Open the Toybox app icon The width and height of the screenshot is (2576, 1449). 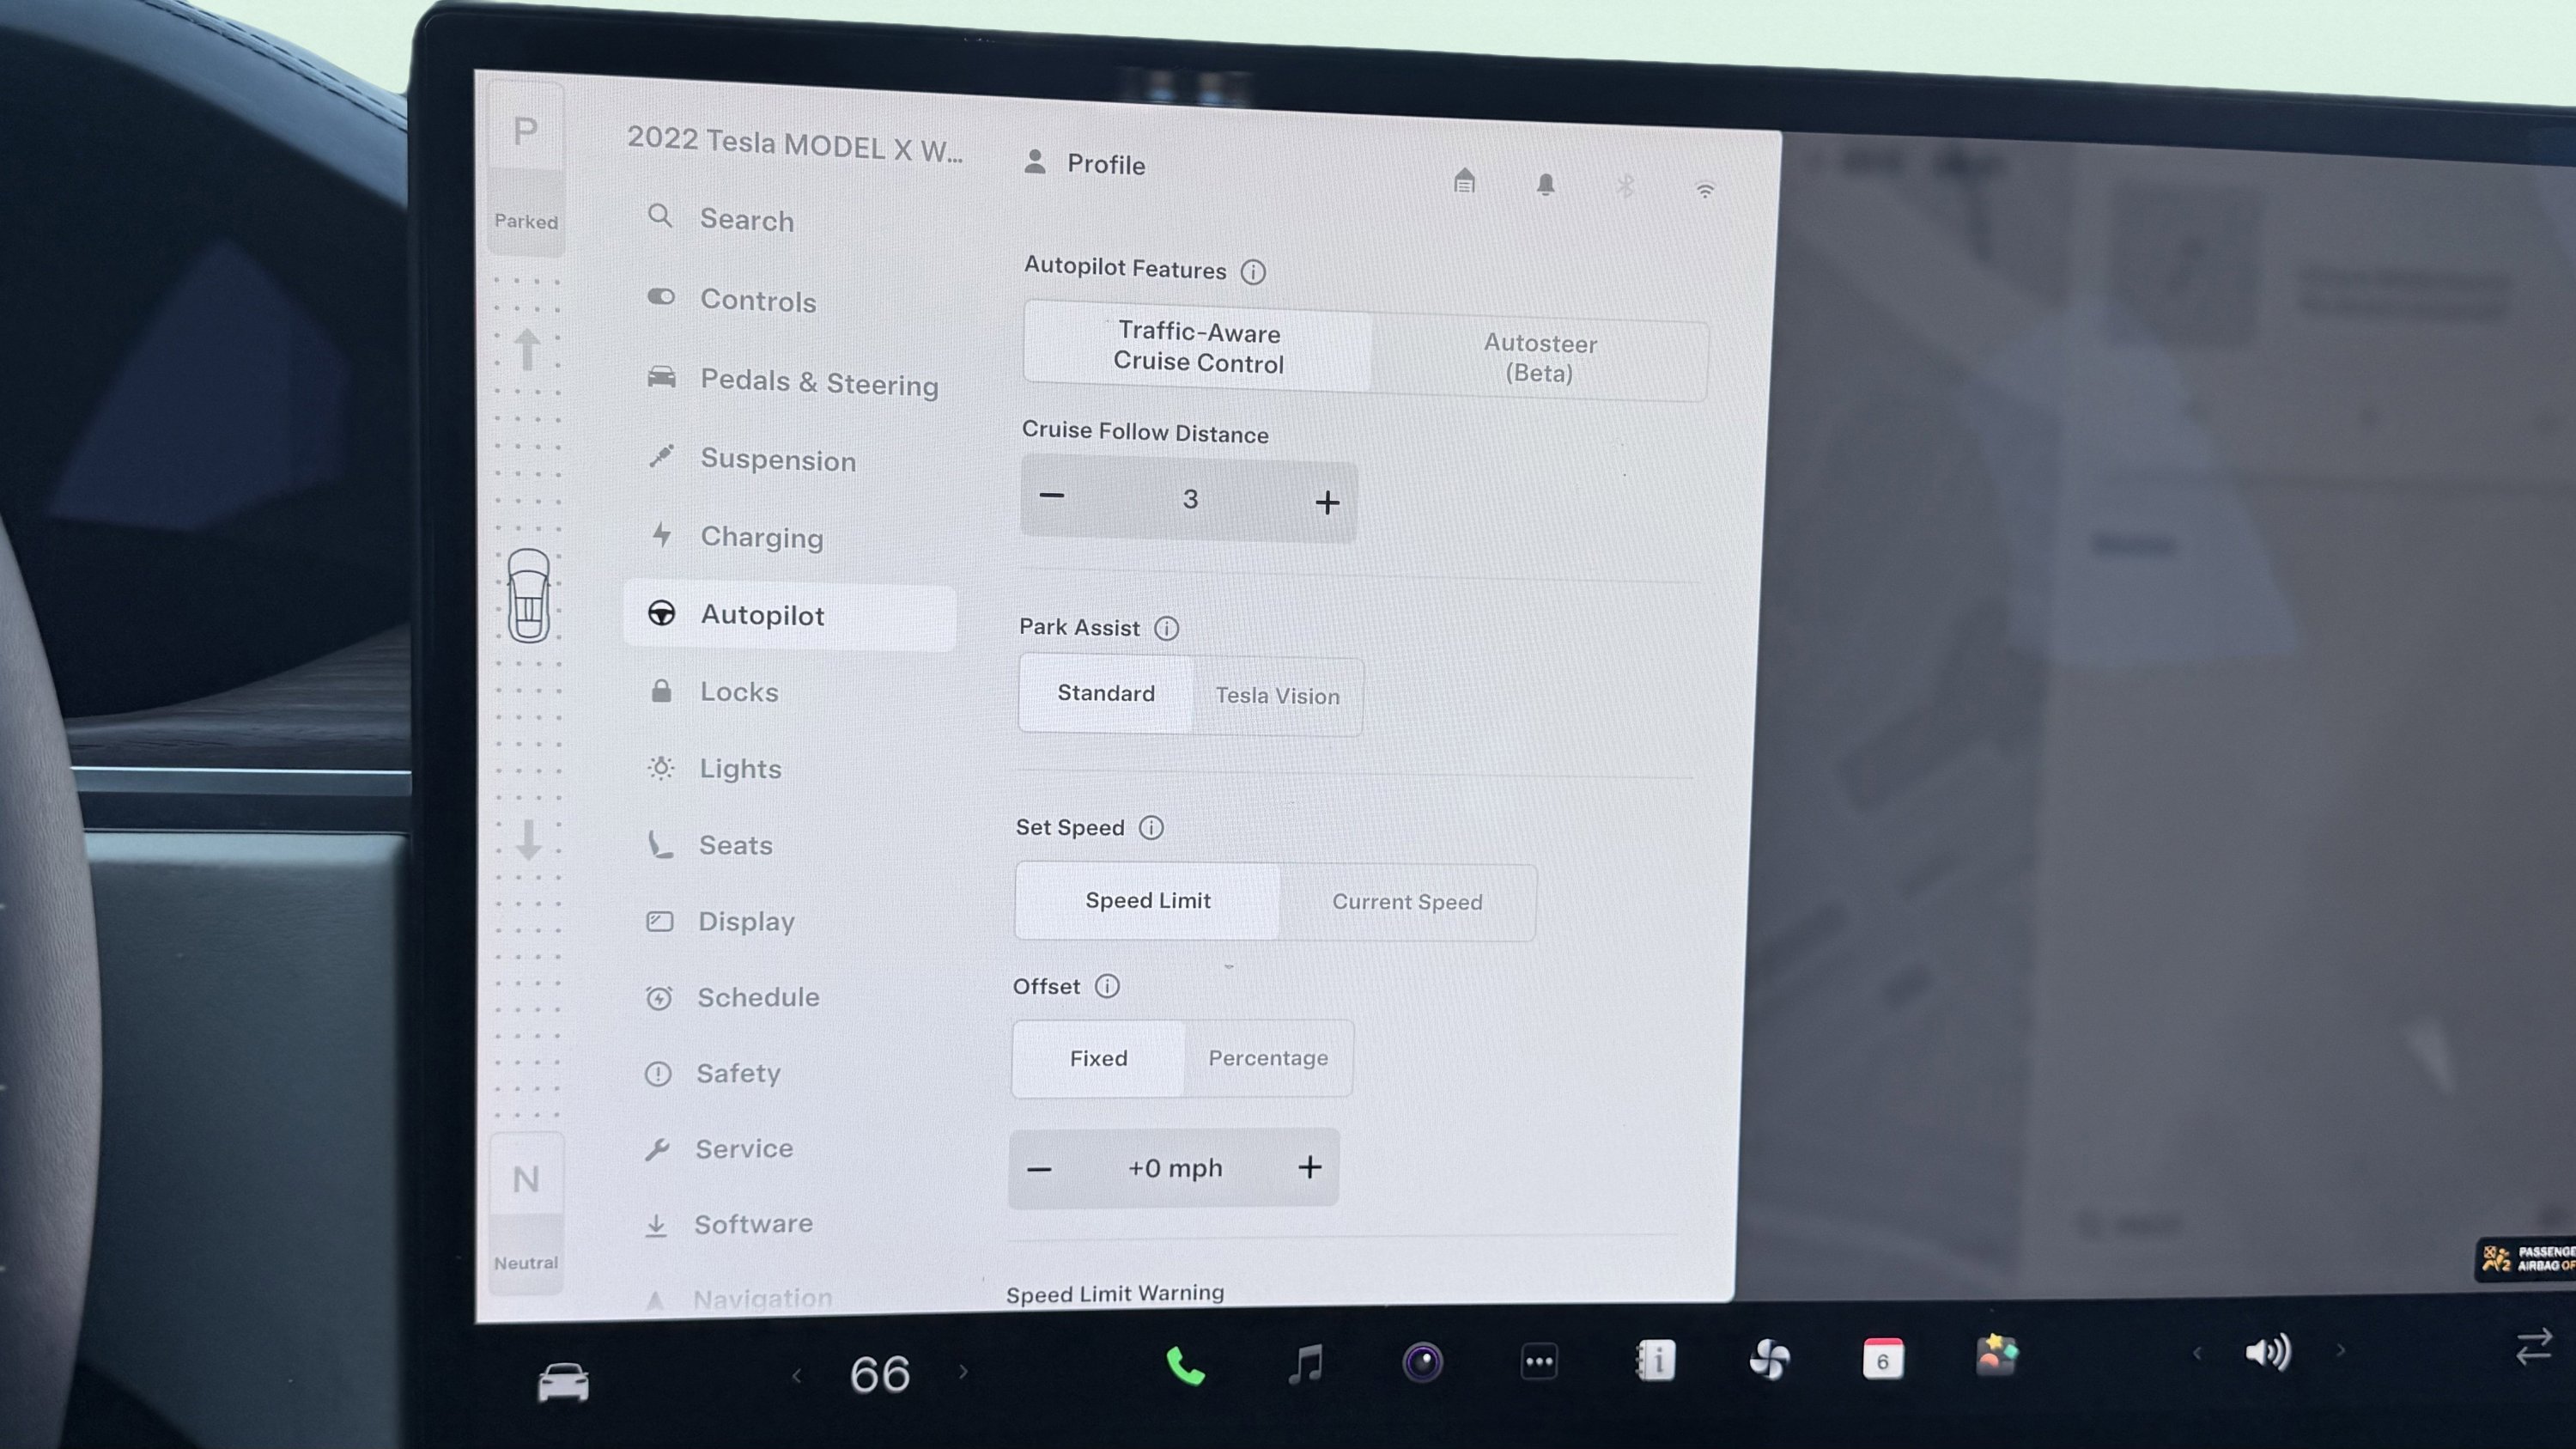1997,1356
